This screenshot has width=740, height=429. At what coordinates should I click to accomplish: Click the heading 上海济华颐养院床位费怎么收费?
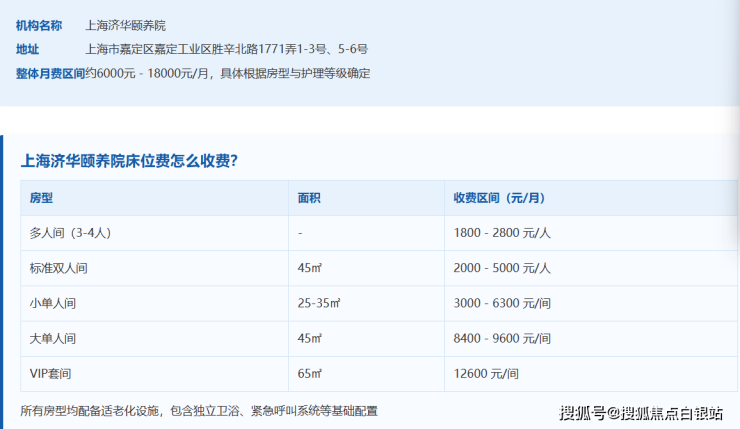pos(129,161)
